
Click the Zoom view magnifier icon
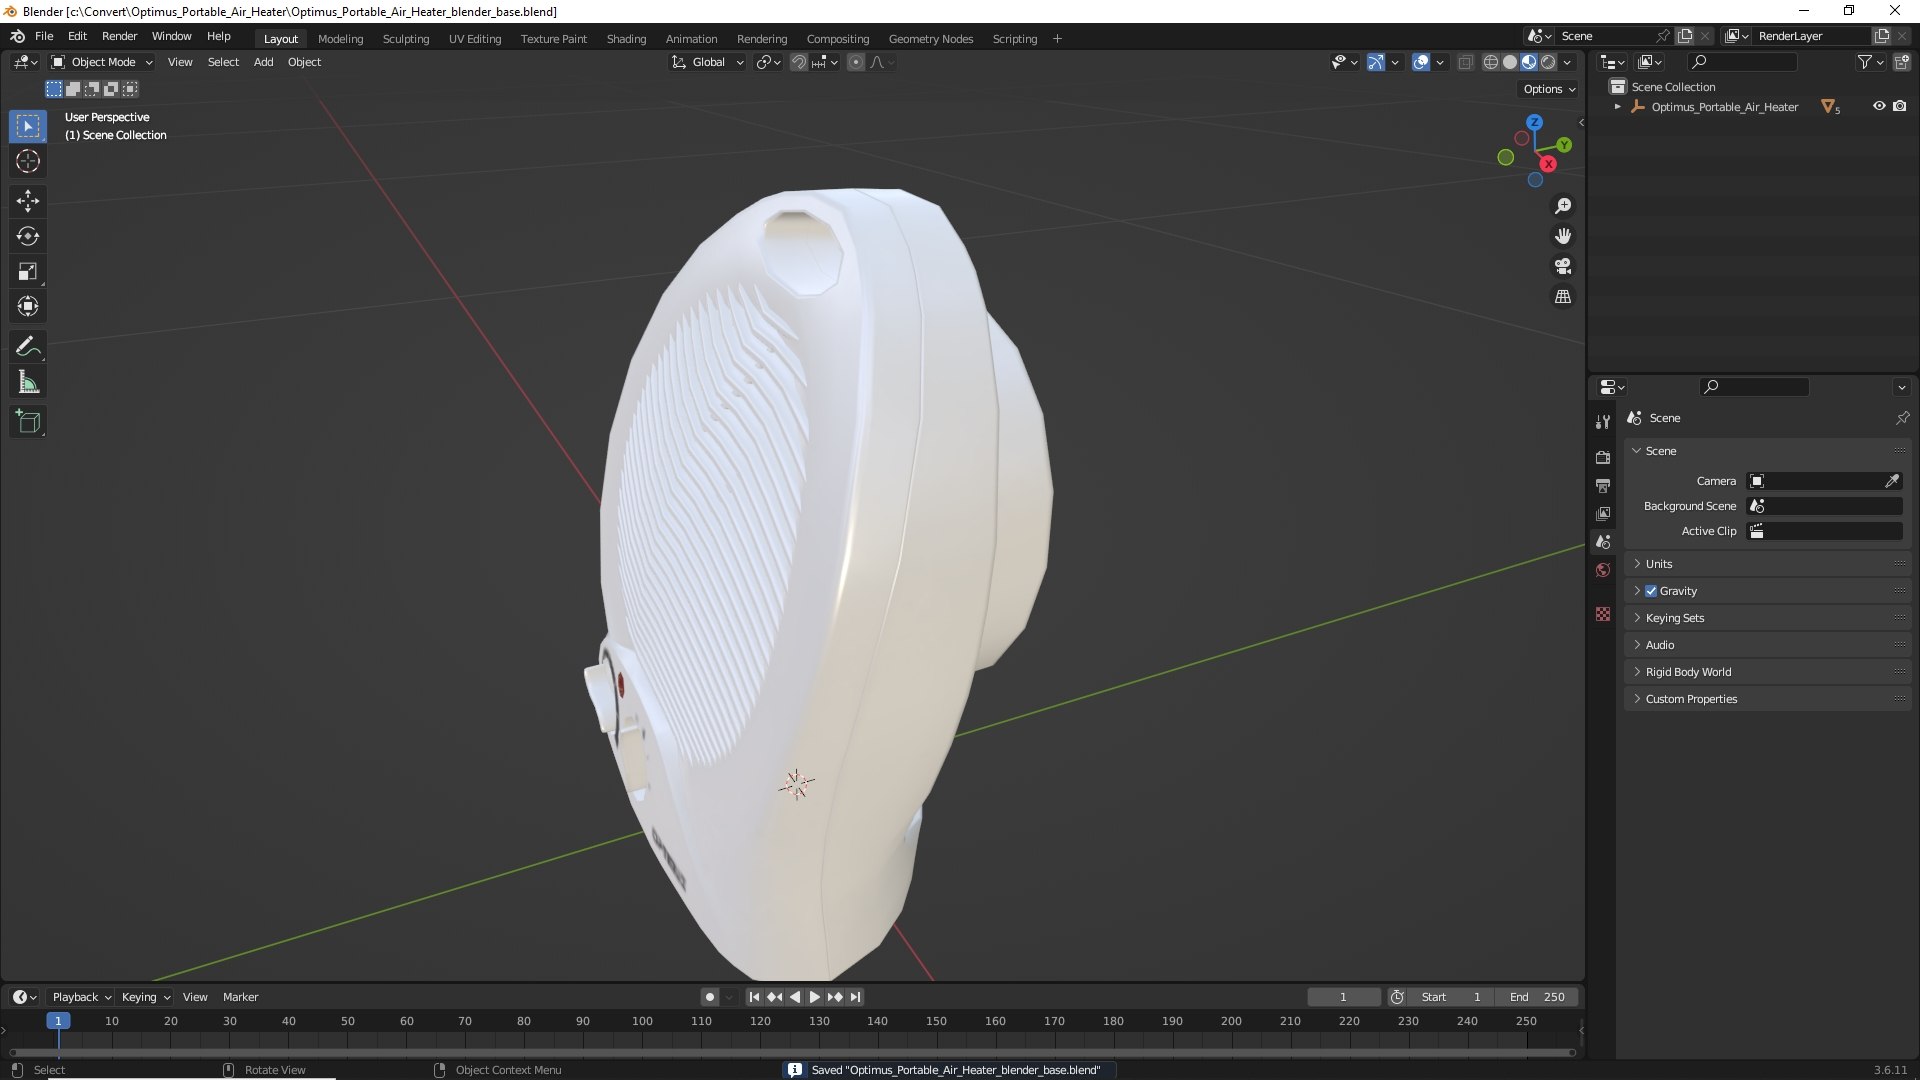click(1562, 206)
